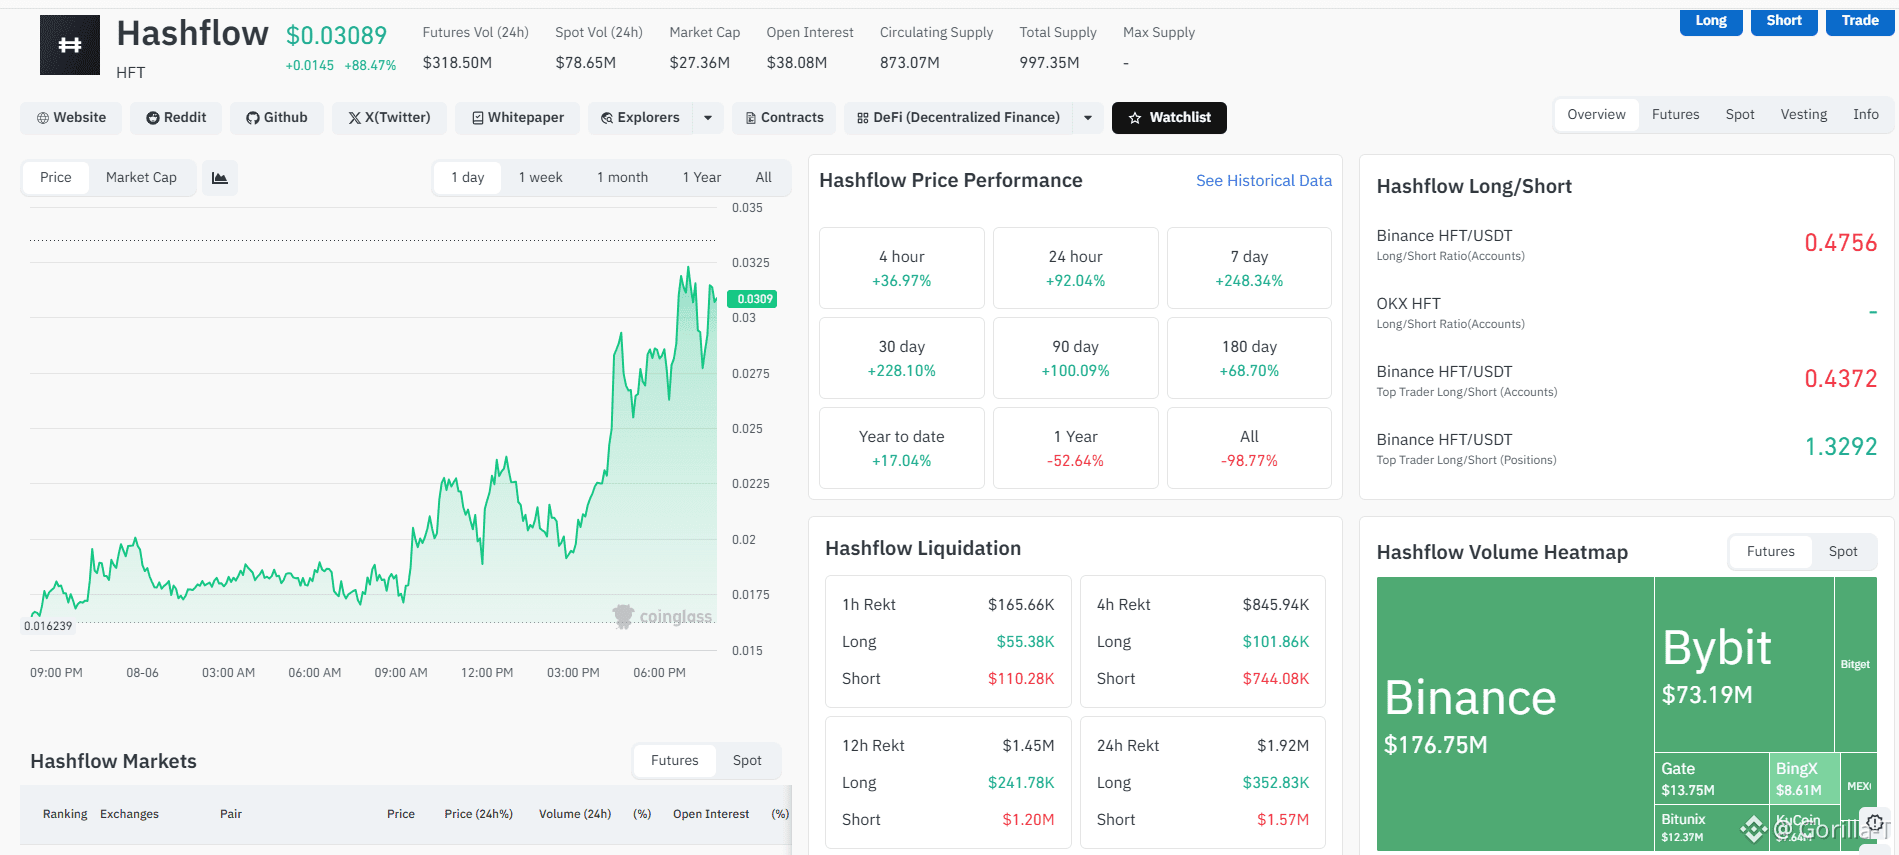The width and height of the screenshot is (1899, 855).
Task: Click the Bitunix heatmap block
Action: (x=1712, y=827)
